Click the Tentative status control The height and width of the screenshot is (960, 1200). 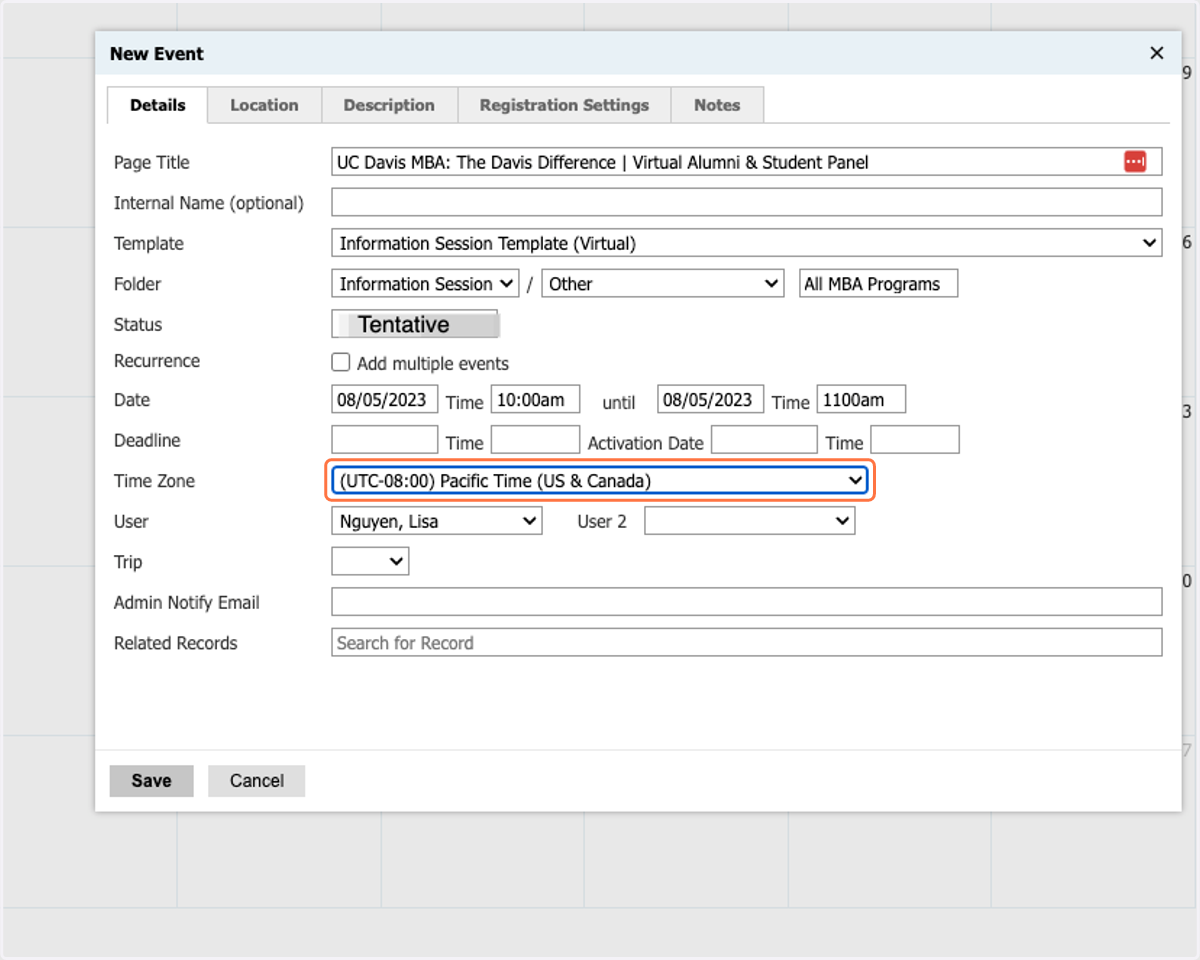coord(415,324)
